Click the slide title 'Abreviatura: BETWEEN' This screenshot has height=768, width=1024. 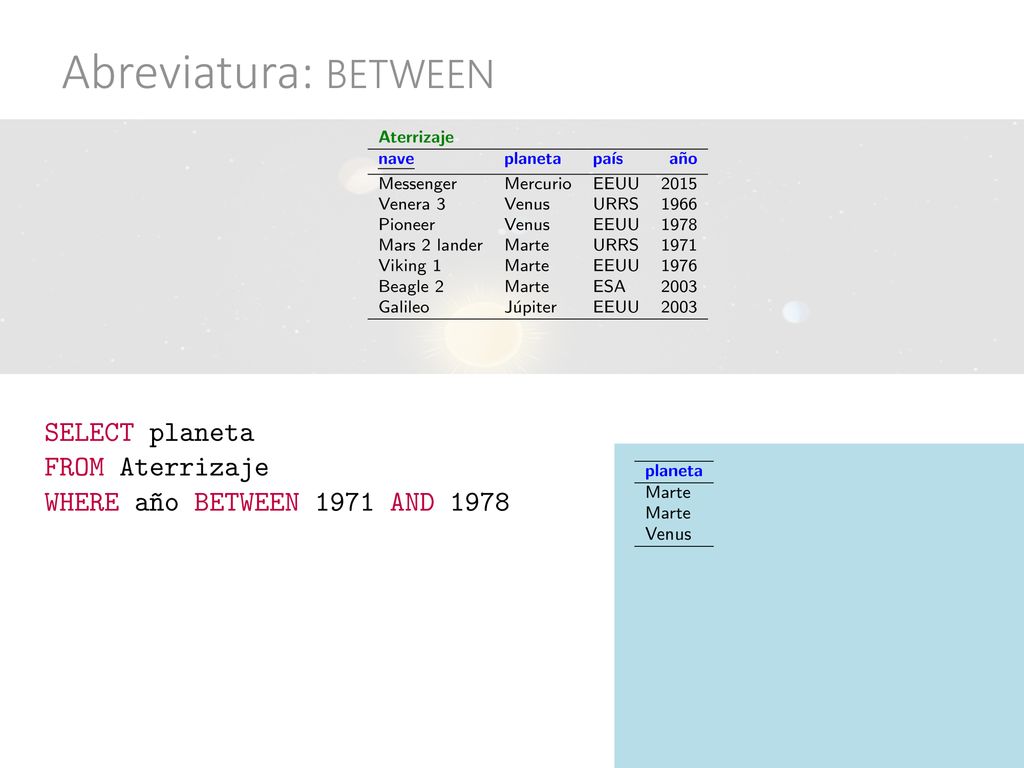point(278,73)
